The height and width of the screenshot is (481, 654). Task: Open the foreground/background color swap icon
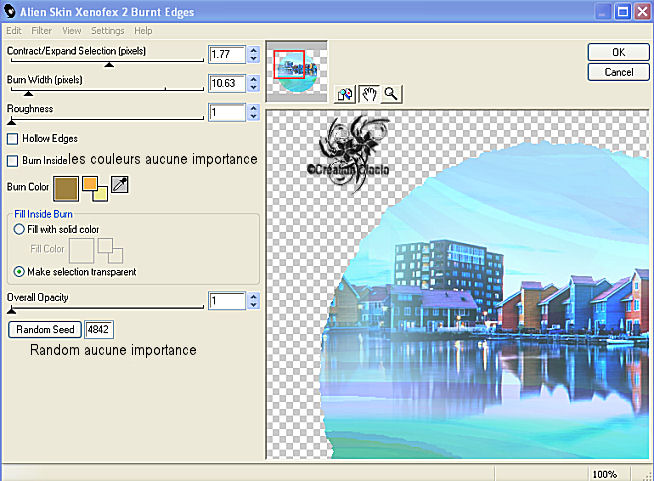tap(93, 186)
